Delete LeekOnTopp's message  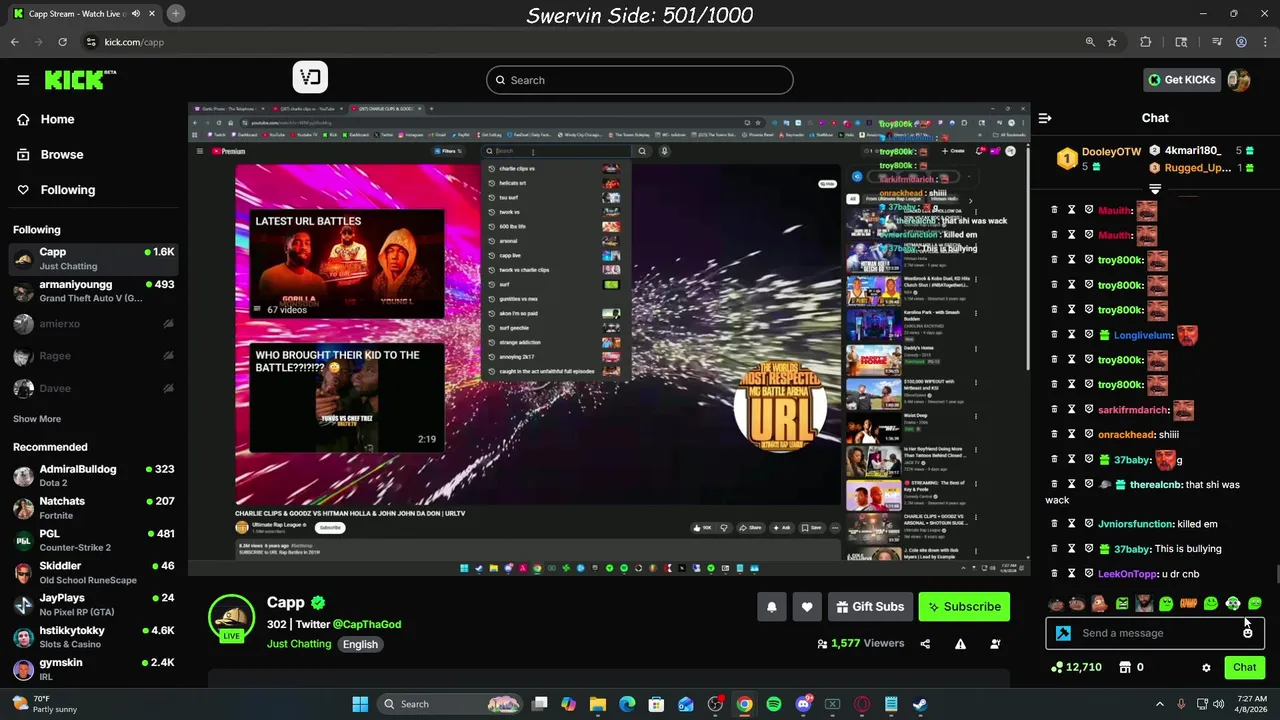[x=1054, y=574]
